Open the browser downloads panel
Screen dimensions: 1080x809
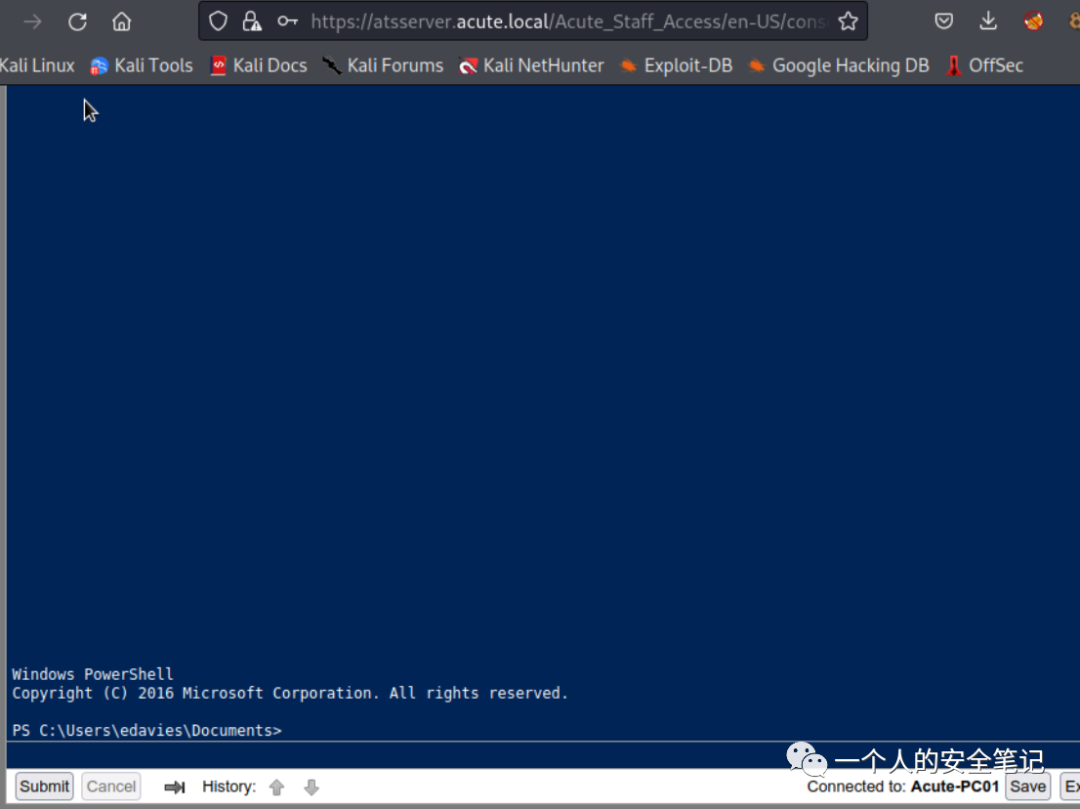point(988,22)
